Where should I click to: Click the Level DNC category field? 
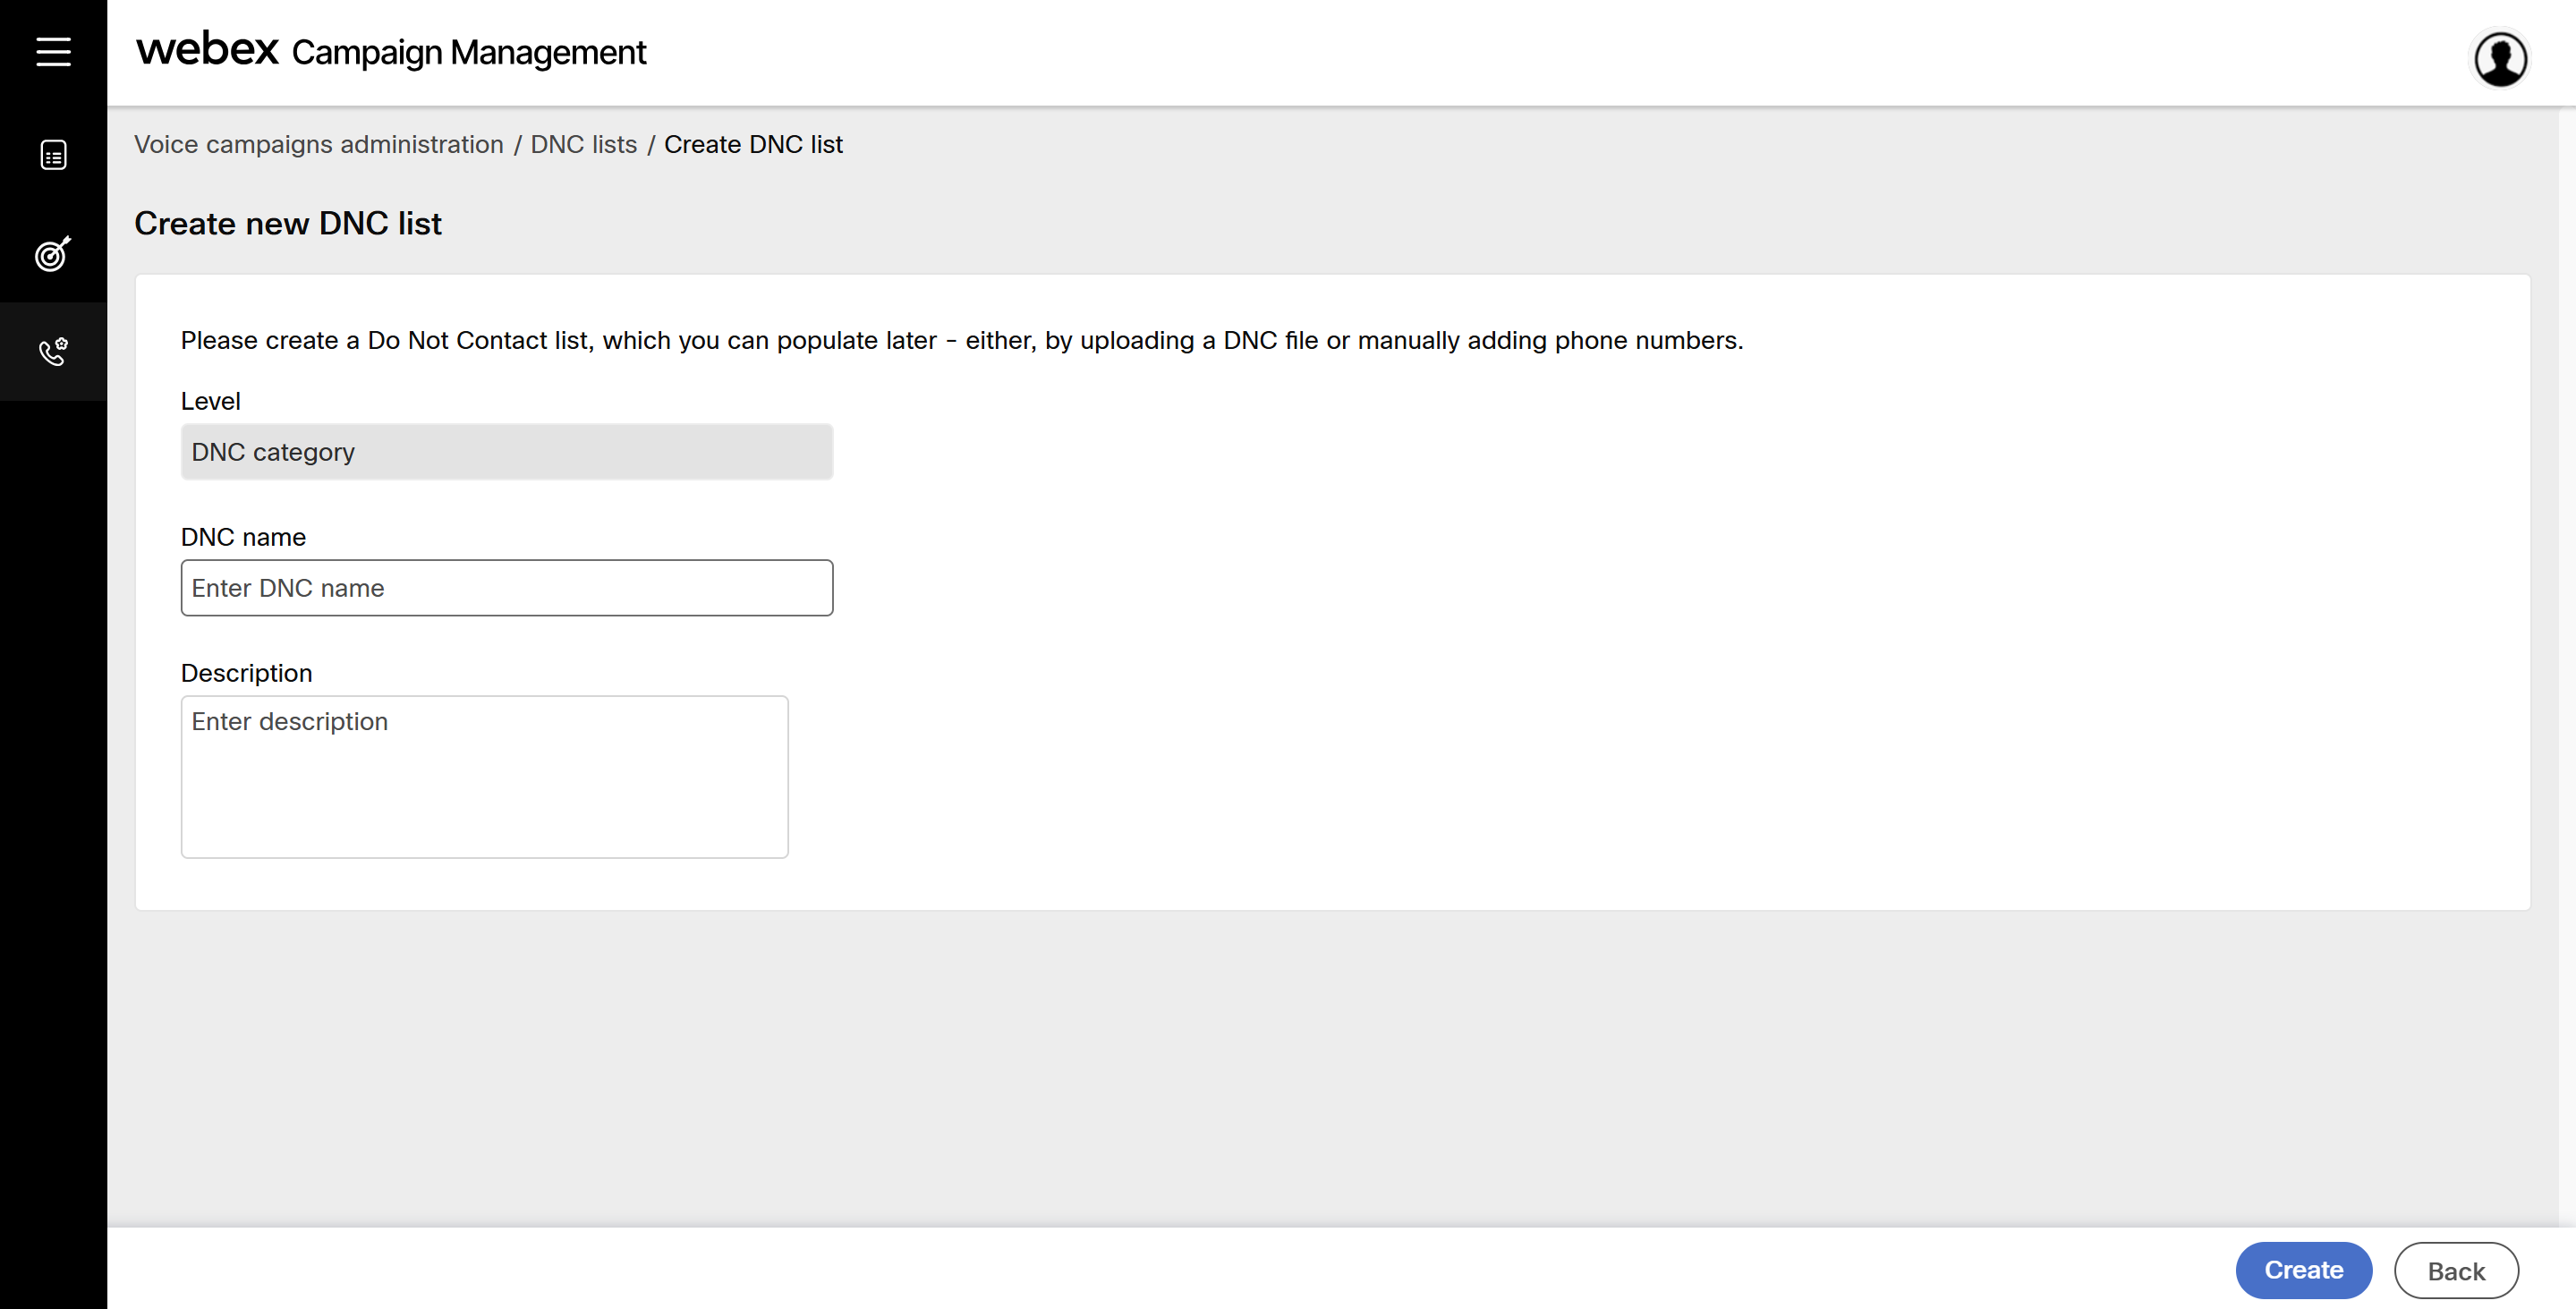[506, 452]
